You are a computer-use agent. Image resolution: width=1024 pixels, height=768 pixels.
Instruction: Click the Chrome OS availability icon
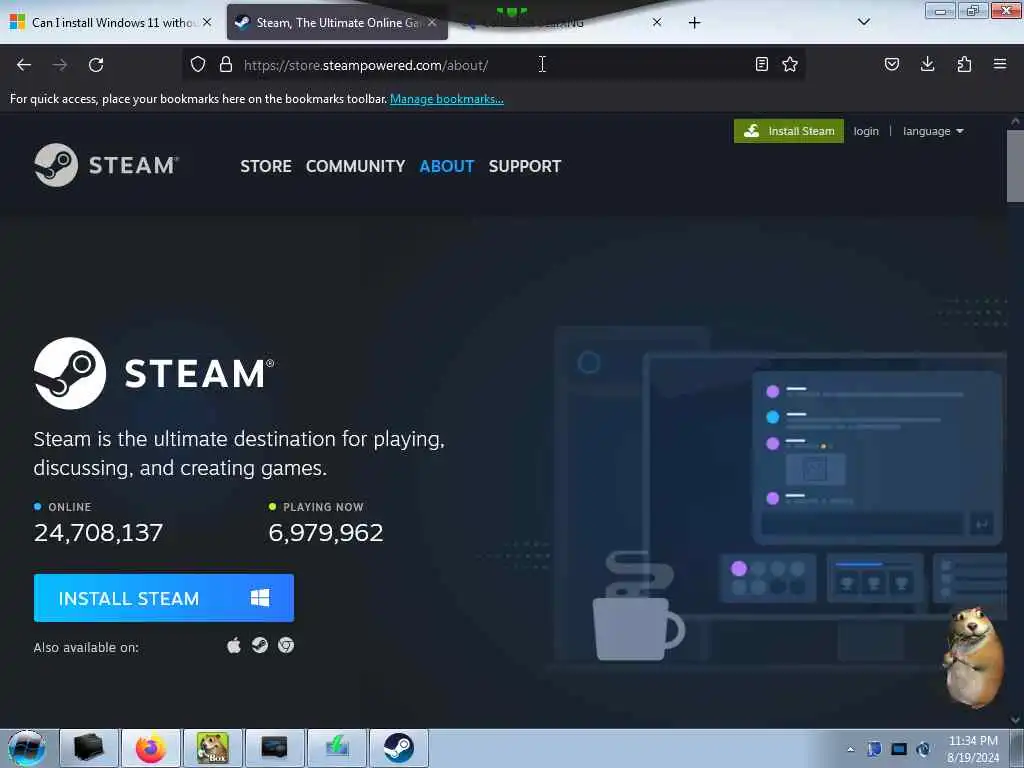pyautogui.click(x=285, y=645)
